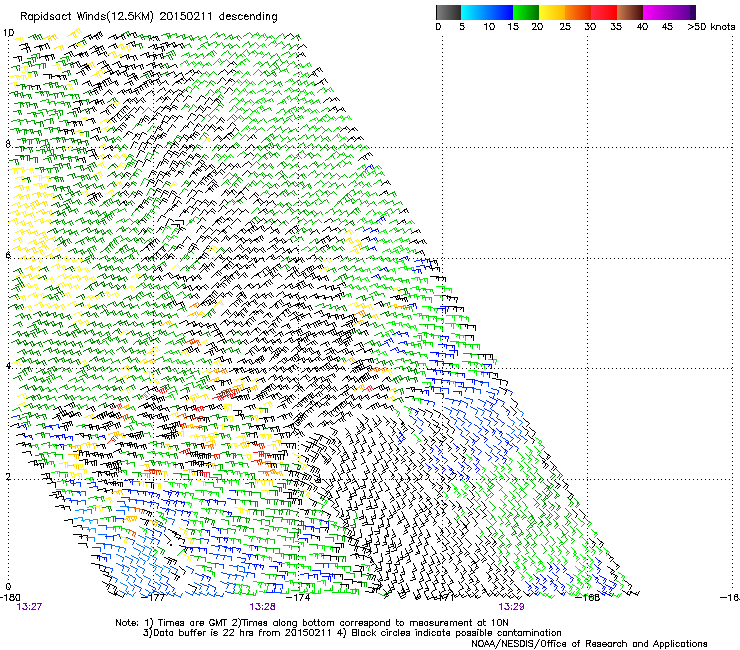Click the note "3)Data buffer is 22 hrs from 20150211"

tap(237, 633)
